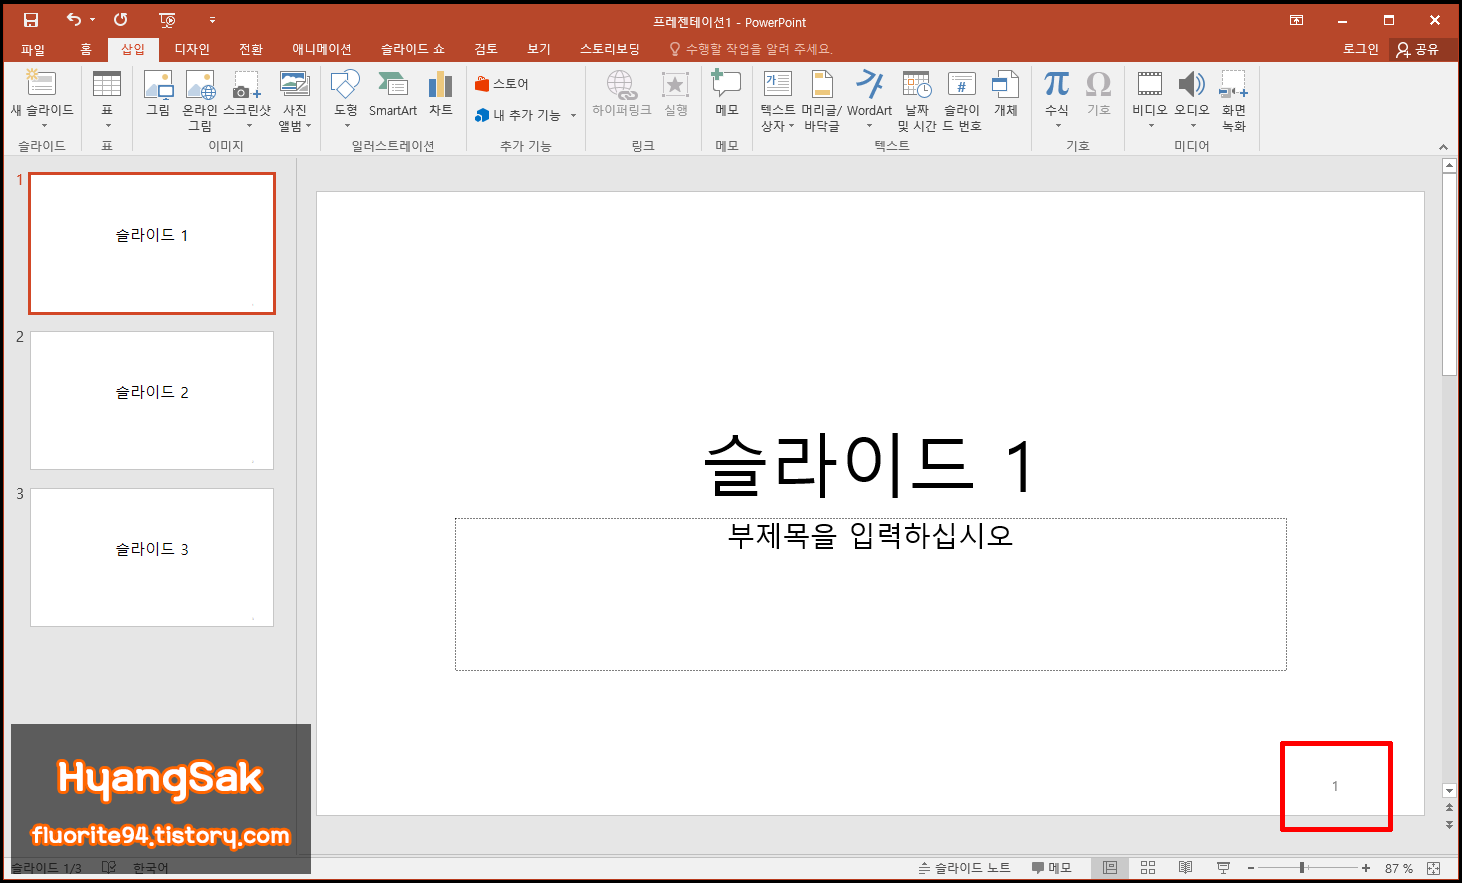Click the redo arrow in the title bar
1462x883 pixels.
[120, 20]
